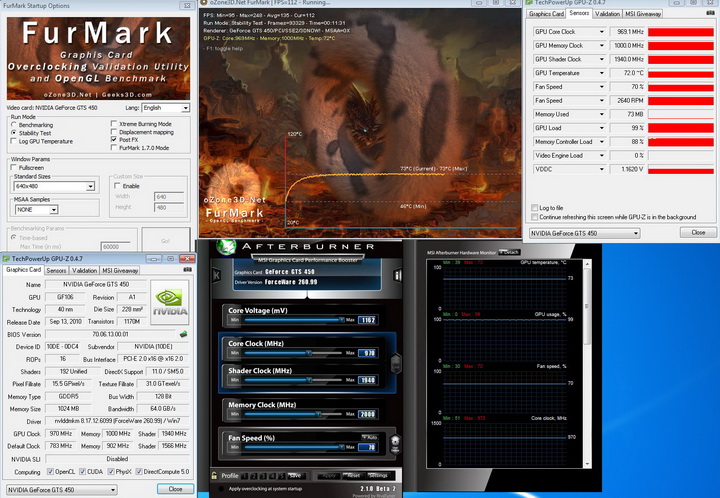
Task: Select Afterburner profile slot 2
Action: click(254, 476)
